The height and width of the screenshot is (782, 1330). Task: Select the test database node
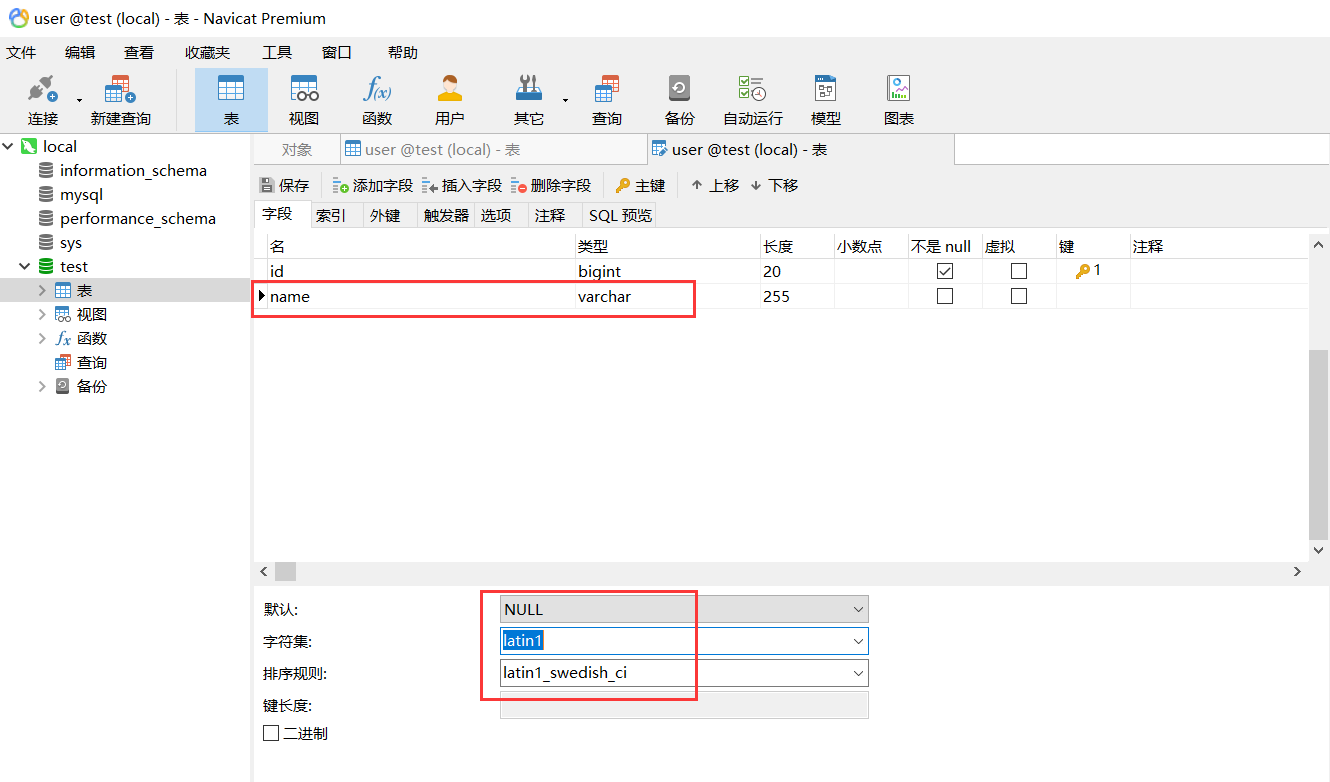(73, 267)
